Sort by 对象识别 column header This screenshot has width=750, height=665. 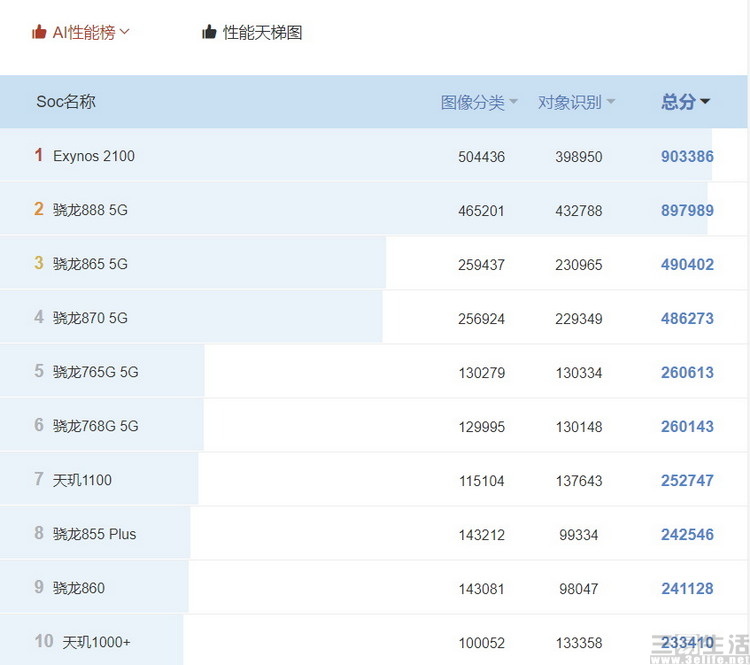[570, 102]
